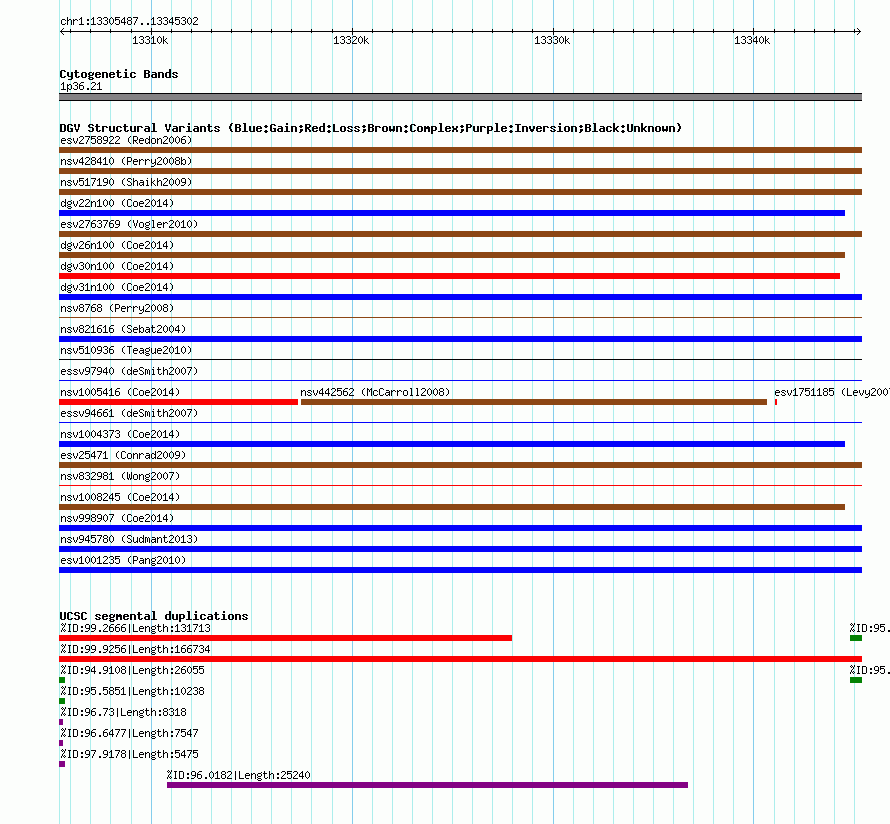Click the %ID:95.5851|Length:10238 duplication label
The width and height of the screenshot is (890, 824).
(132, 691)
